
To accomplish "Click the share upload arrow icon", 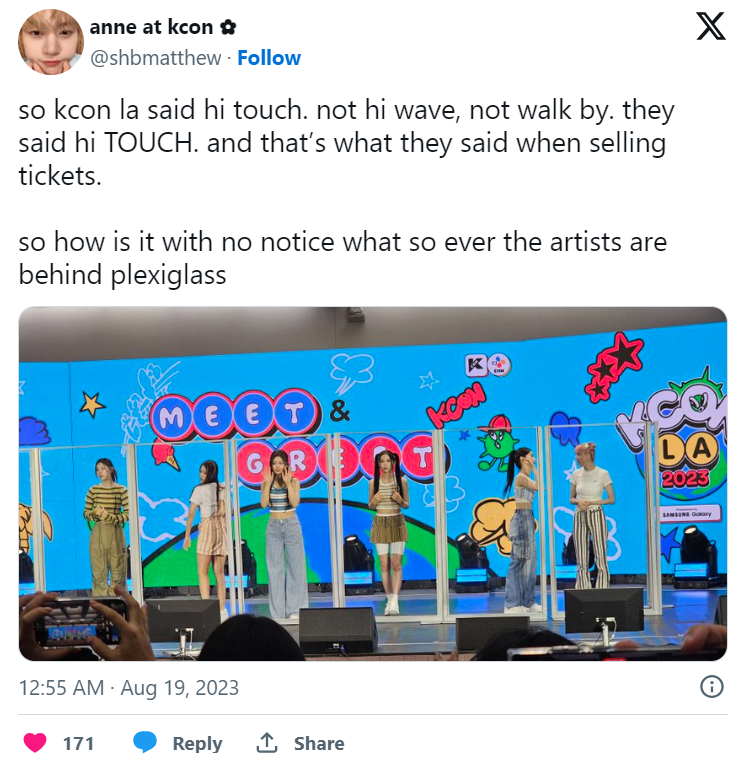I will (x=267, y=743).
